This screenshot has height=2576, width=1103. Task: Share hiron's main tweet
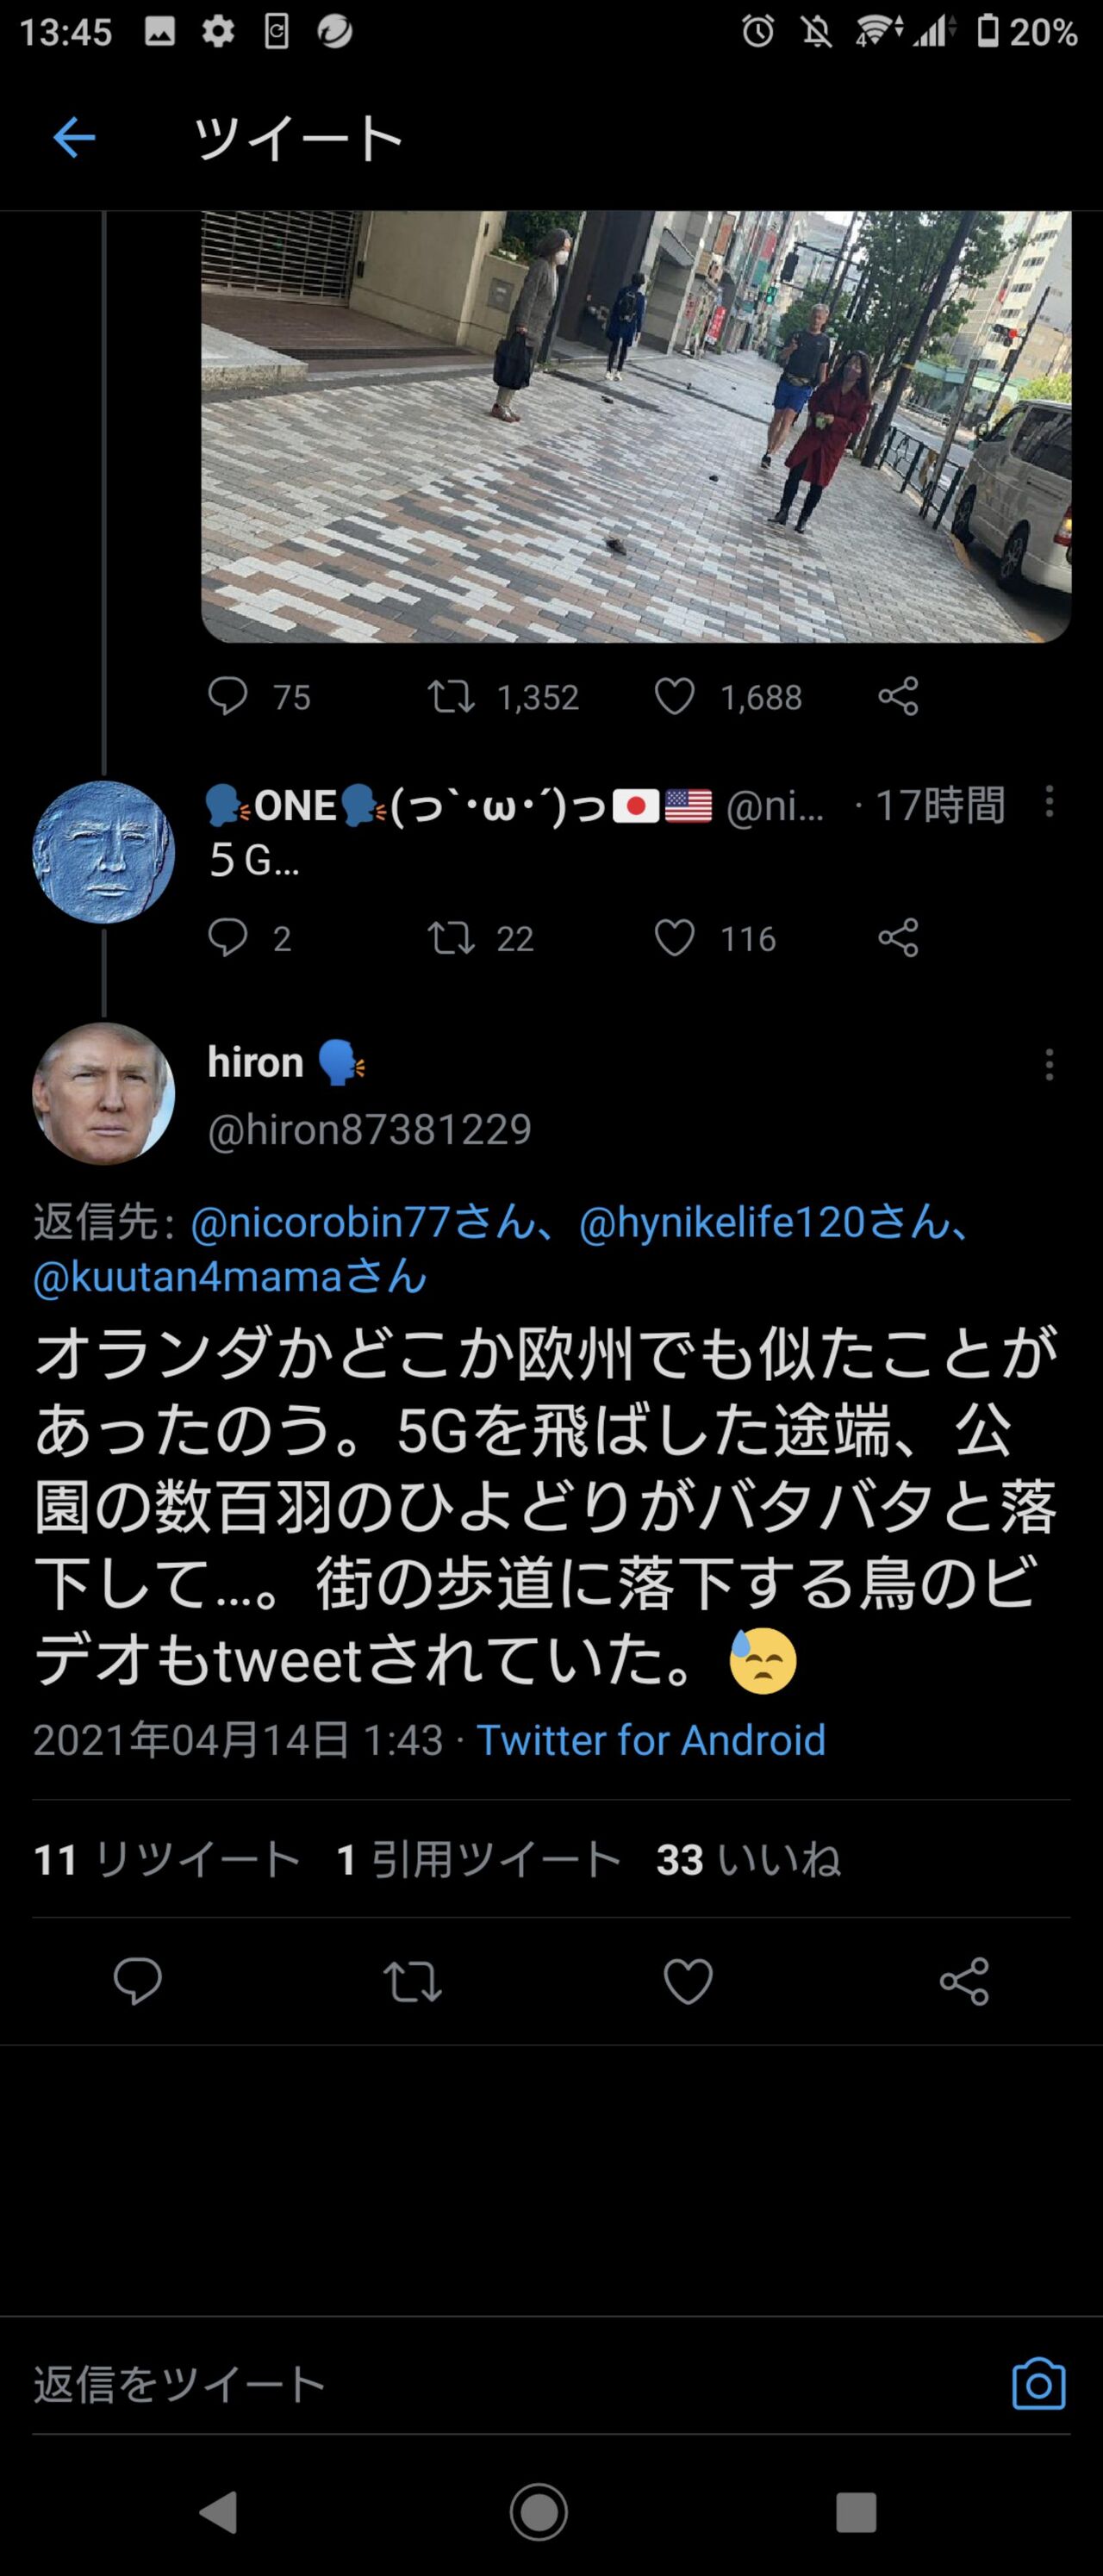pyautogui.click(x=964, y=1981)
